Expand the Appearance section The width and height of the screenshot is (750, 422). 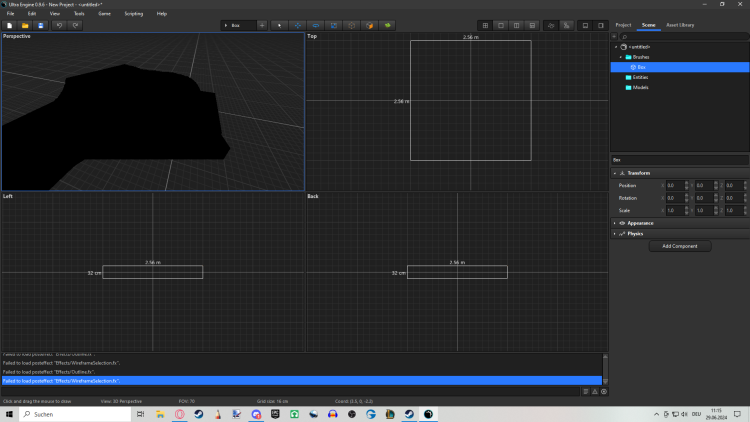tap(640, 223)
